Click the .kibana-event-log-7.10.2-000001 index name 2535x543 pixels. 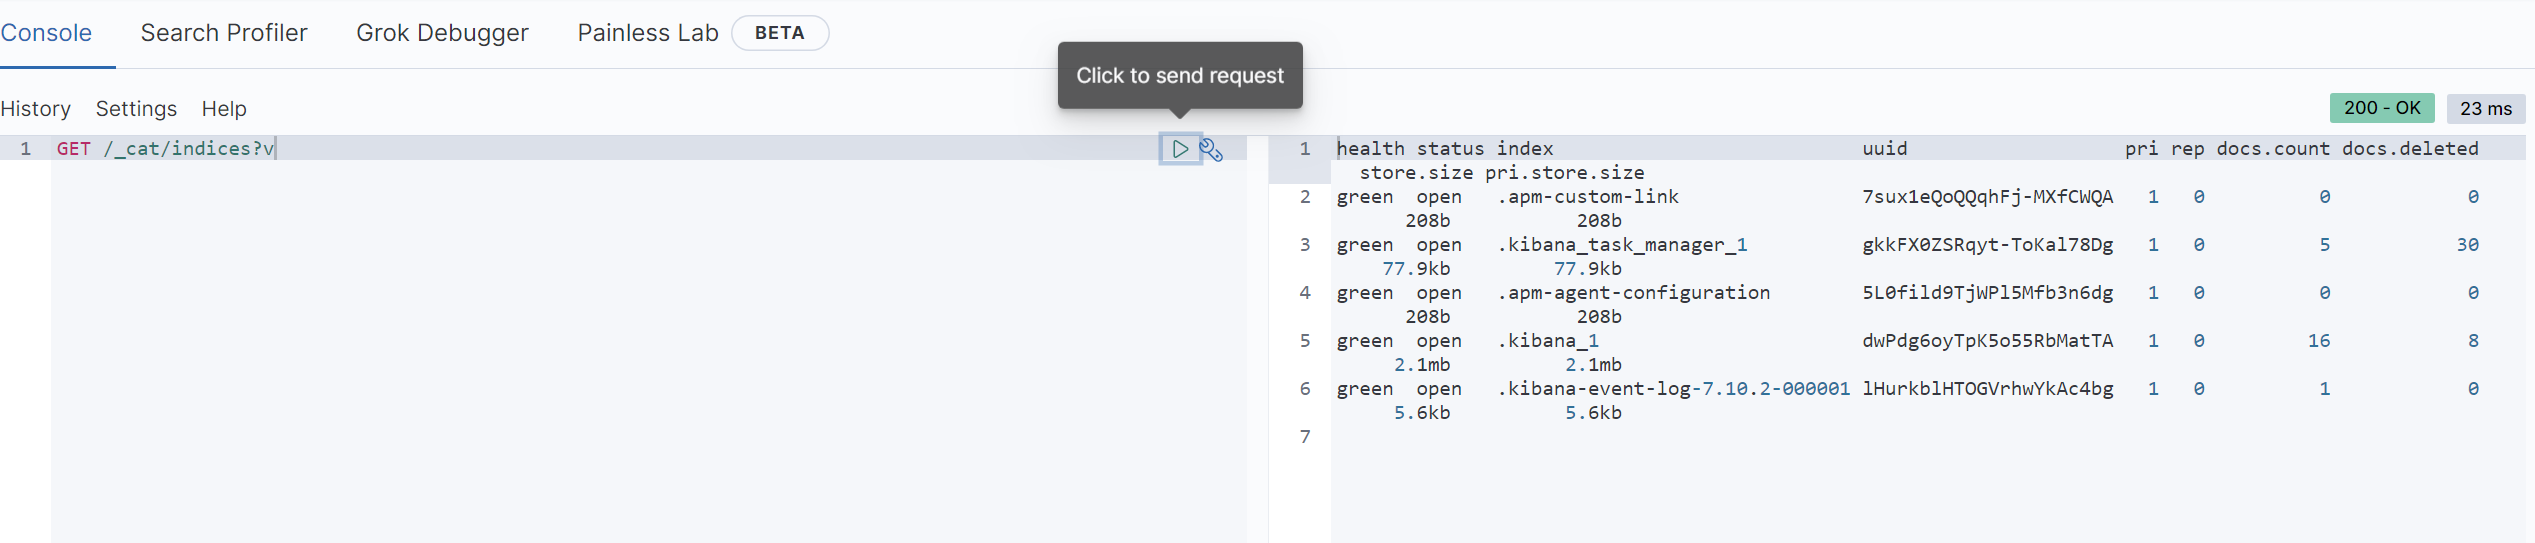(1673, 389)
